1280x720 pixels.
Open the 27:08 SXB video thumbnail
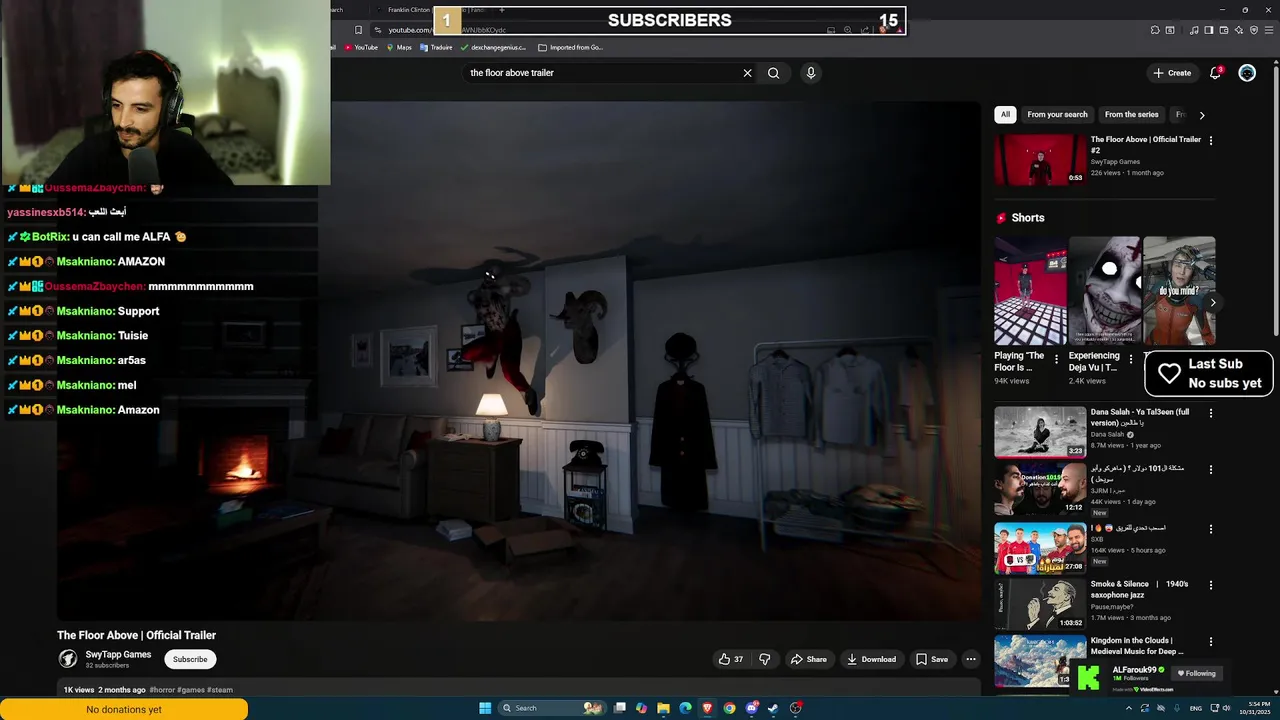(1040, 547)
